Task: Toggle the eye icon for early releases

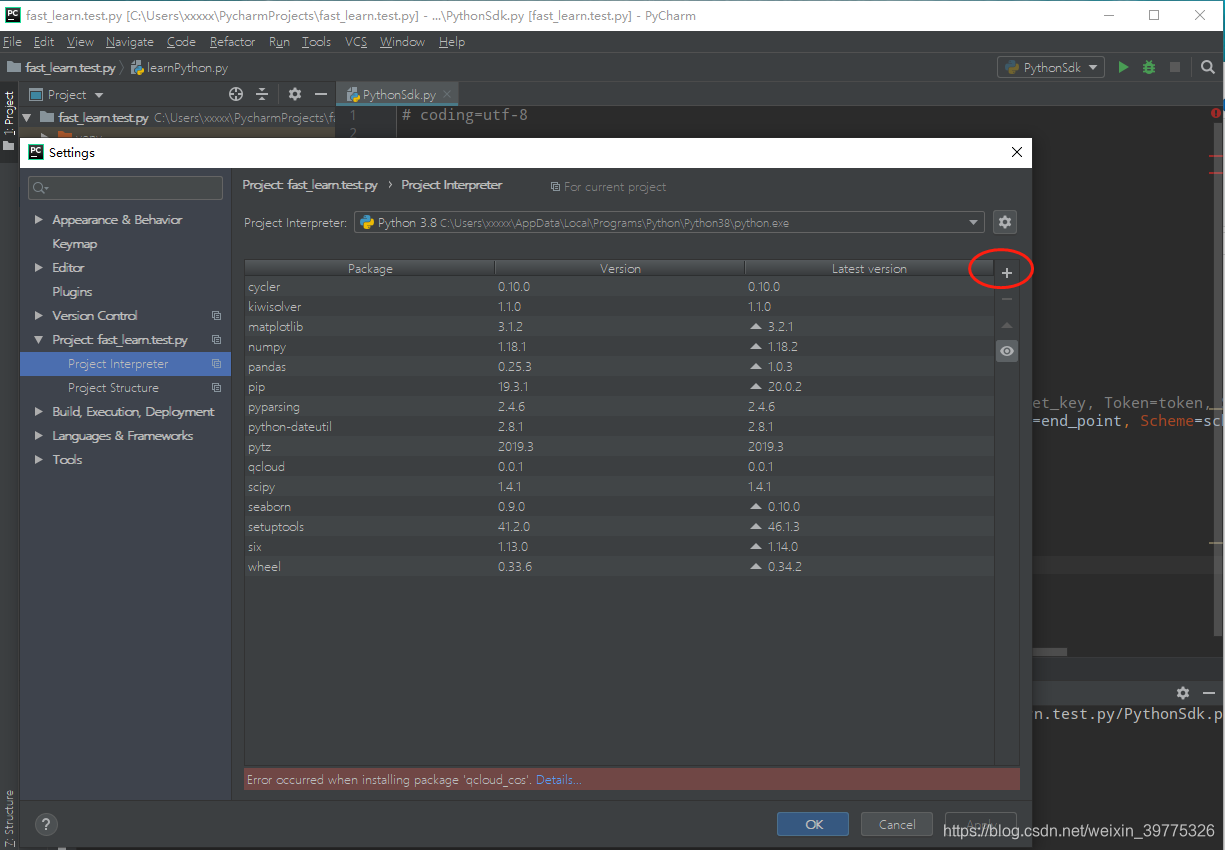Action: (1007, 350)
